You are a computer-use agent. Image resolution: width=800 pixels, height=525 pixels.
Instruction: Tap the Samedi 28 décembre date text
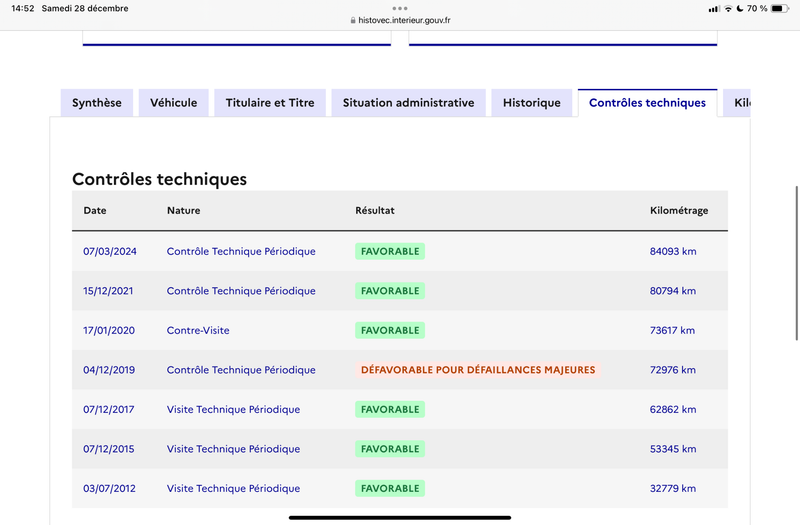(x=85, y=8)
